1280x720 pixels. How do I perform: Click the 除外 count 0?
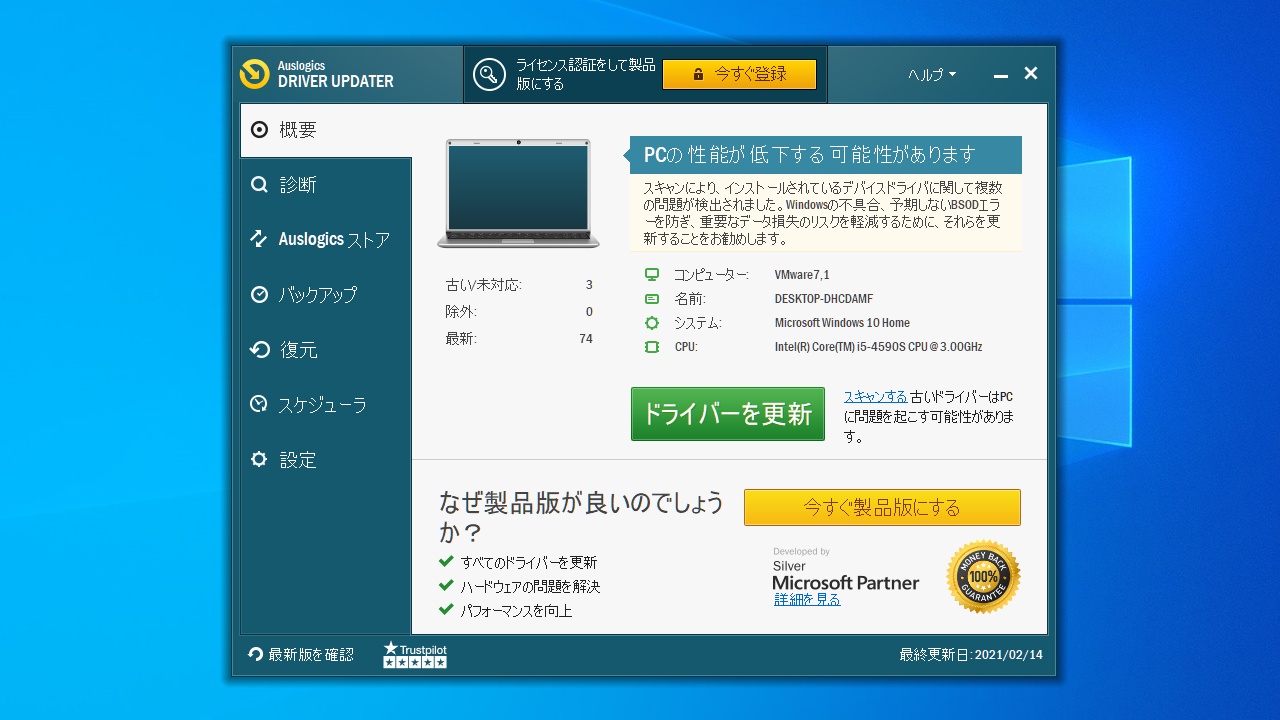(x=589, y=312)
